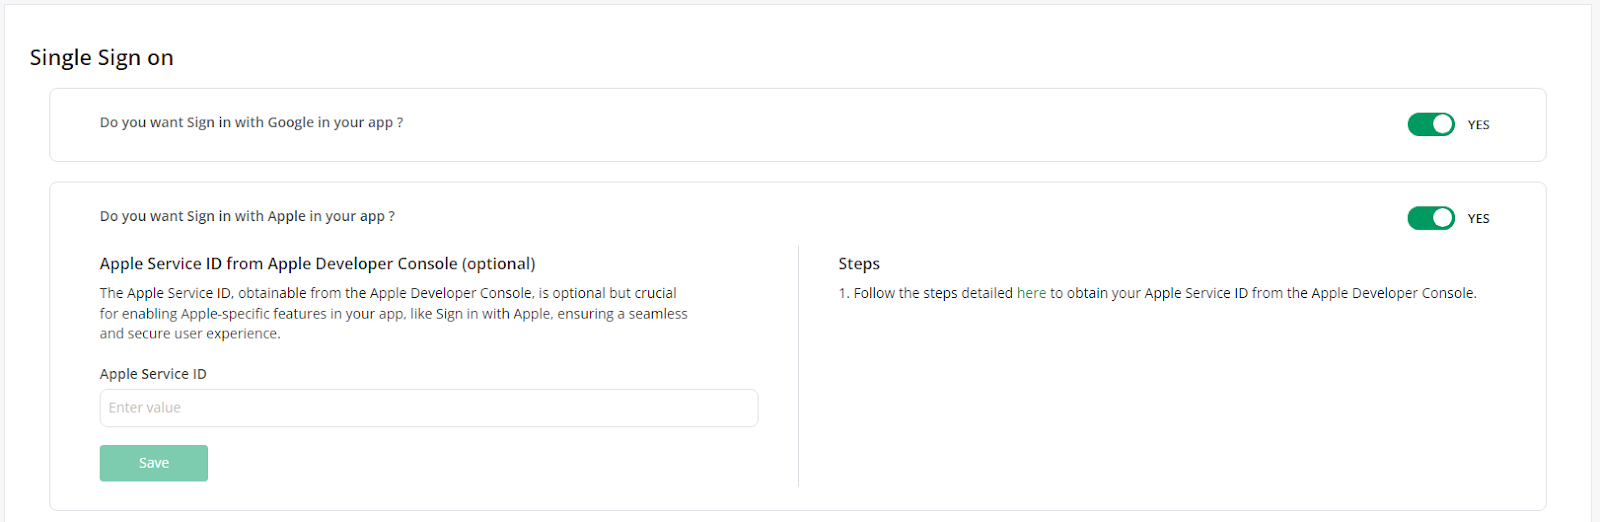Click the Sign in with Apple question text

pos(247,216)
